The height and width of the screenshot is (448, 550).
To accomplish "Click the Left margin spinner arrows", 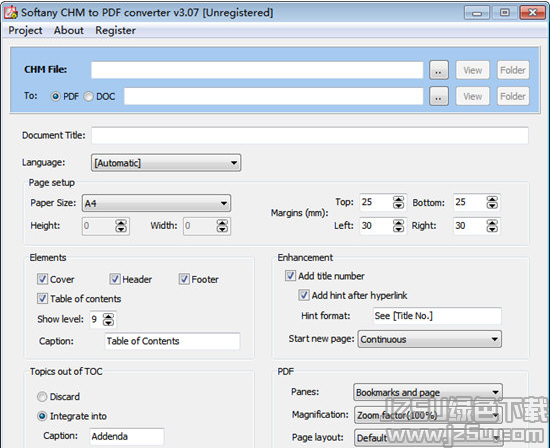I will pyautogui.click(x=398, y=226).
